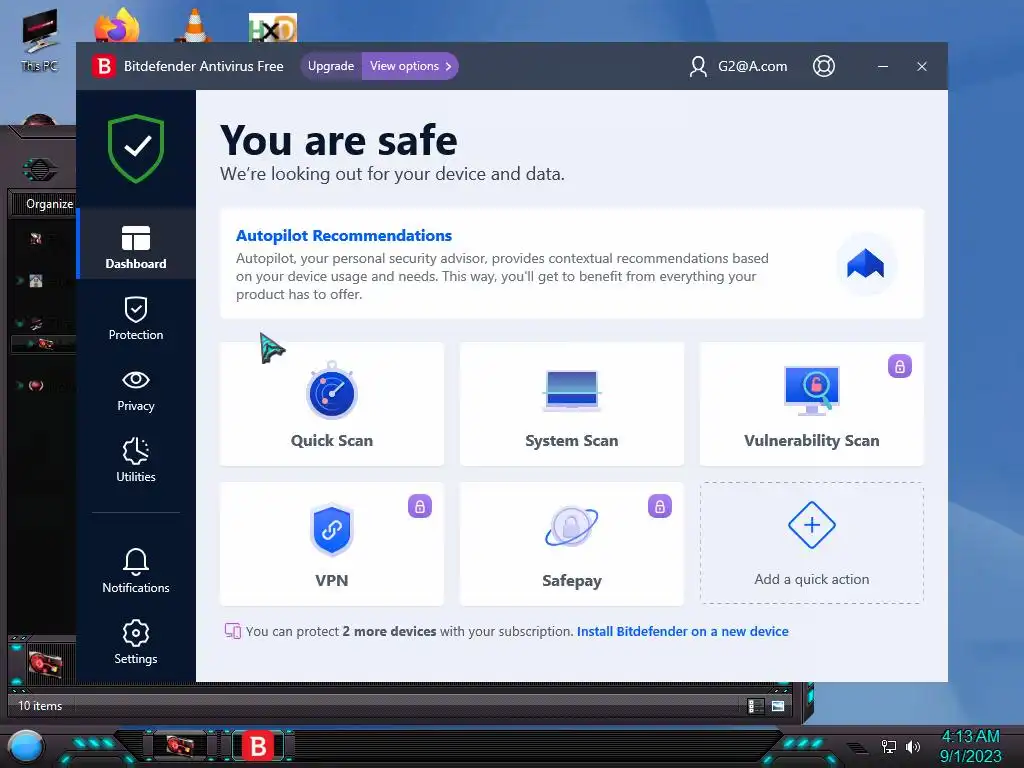
Task: Click the lock badge on VPN tile
Action: (420, 506)
